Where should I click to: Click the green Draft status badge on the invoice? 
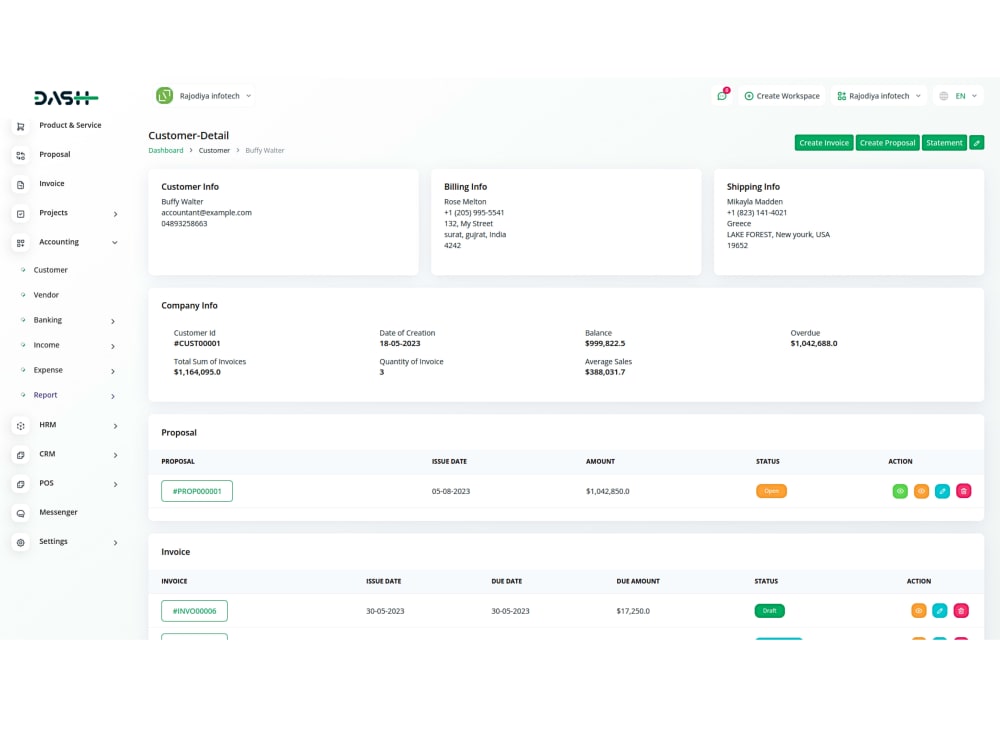tap(769, 610)
